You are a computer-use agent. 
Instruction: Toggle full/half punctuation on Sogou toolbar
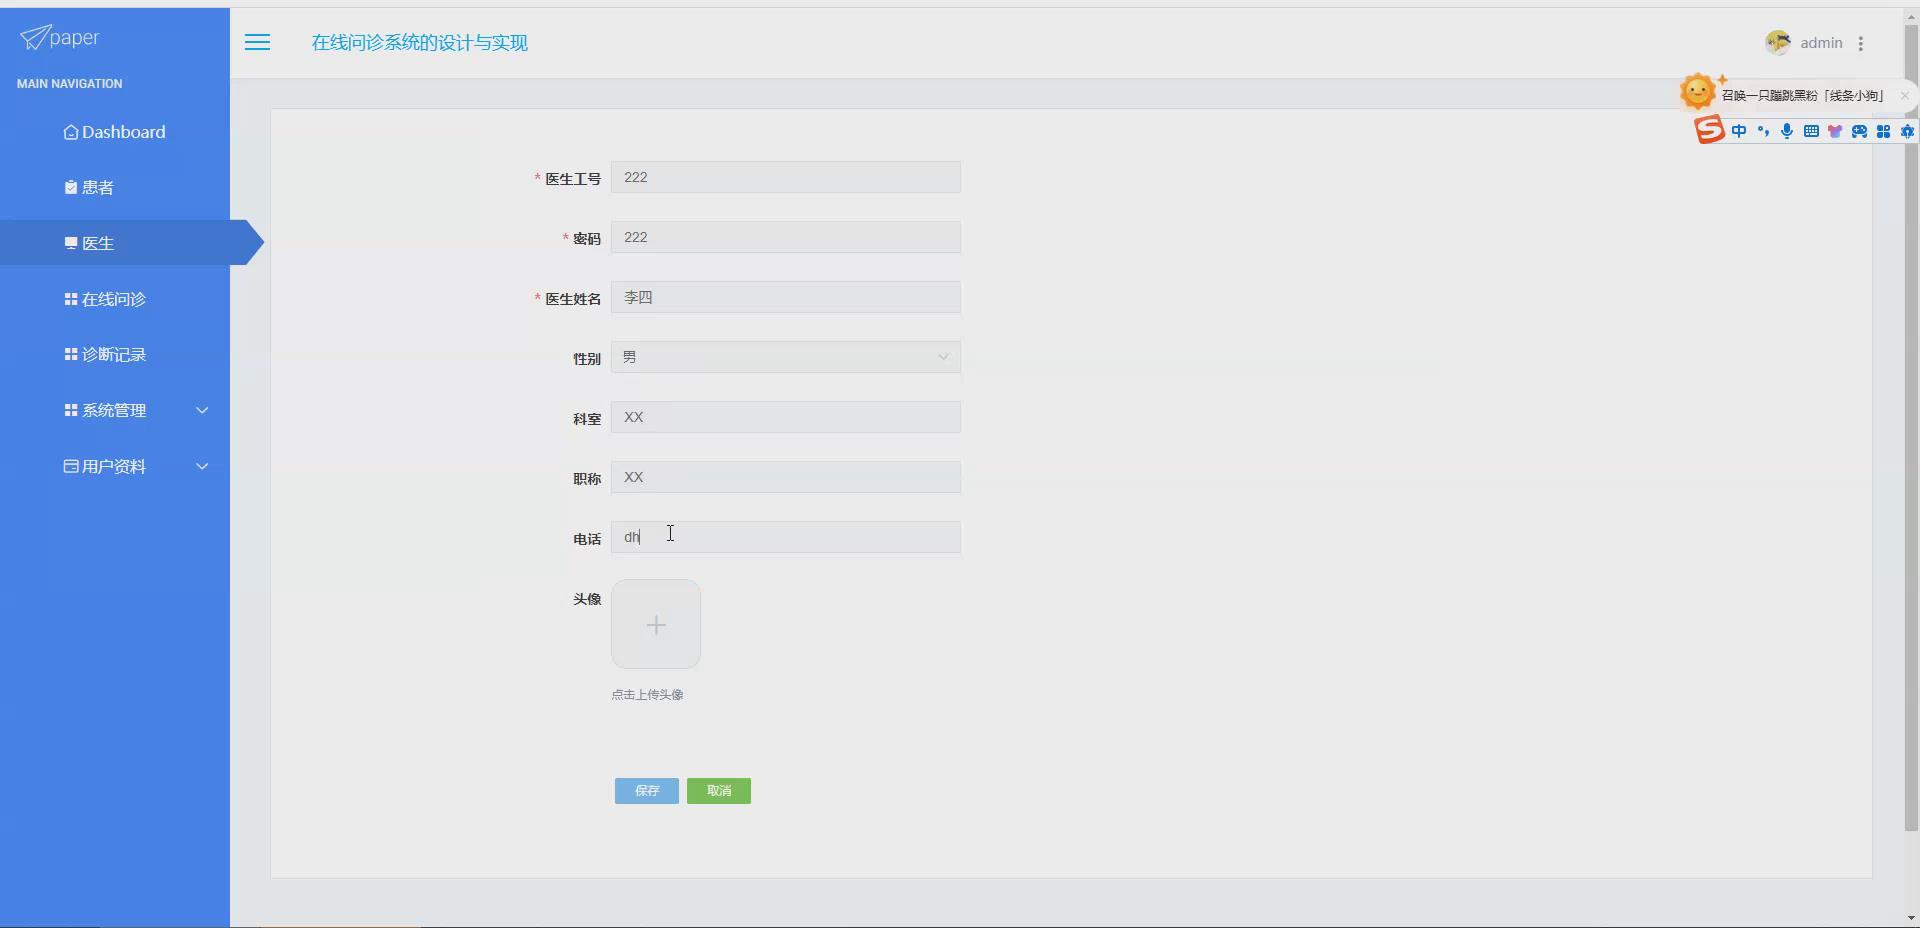(x=1764, y=131)
